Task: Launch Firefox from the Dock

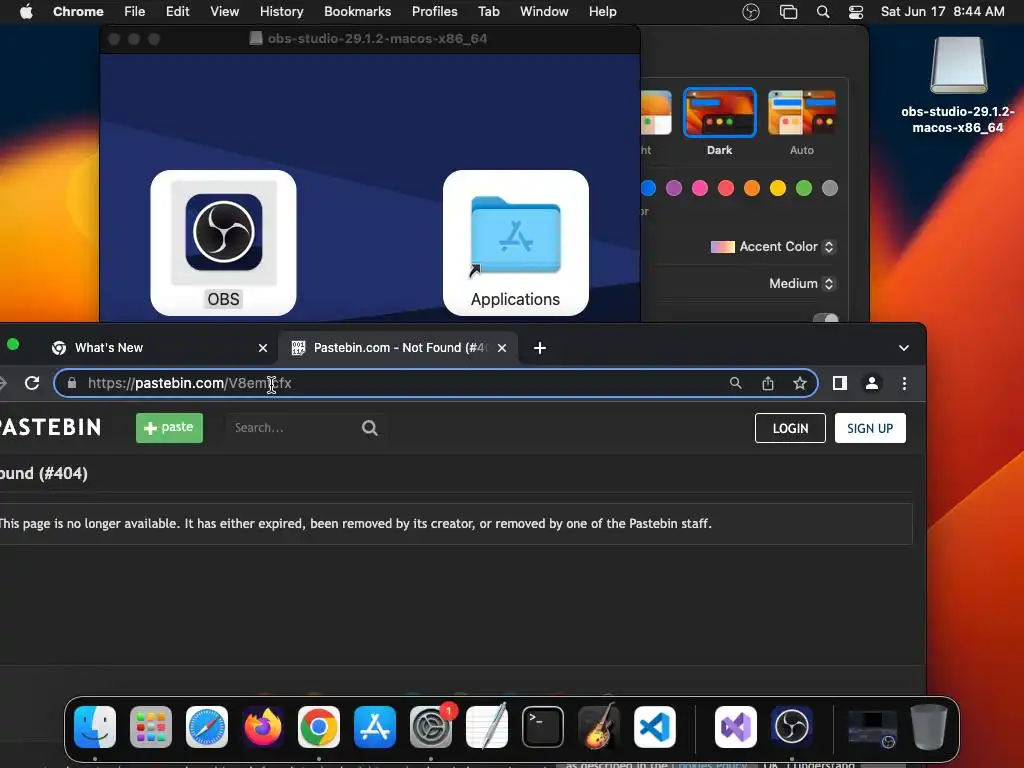Action: (263, 727)
